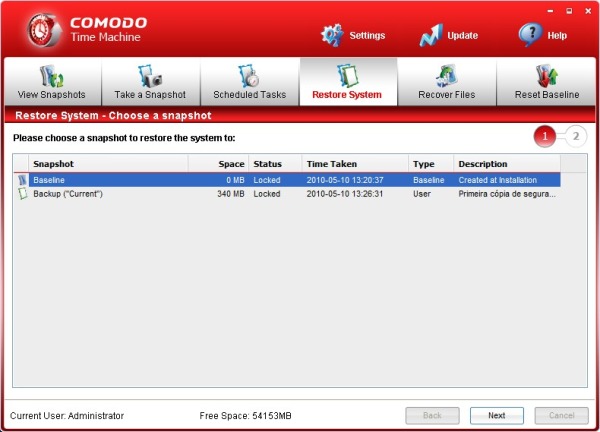This screenshot has height=432, width=600.
Task: Click the View Snapshots icon
Action: (52, 76)
